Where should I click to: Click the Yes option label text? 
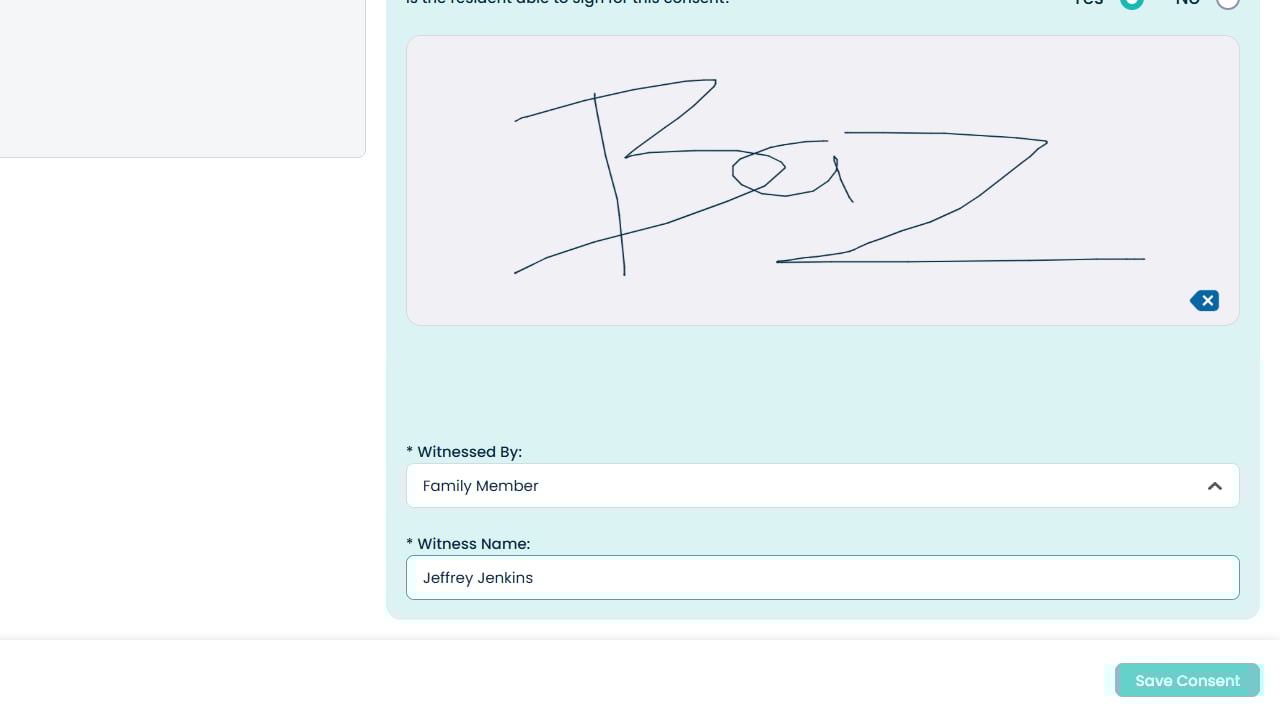coord(1089,3)
